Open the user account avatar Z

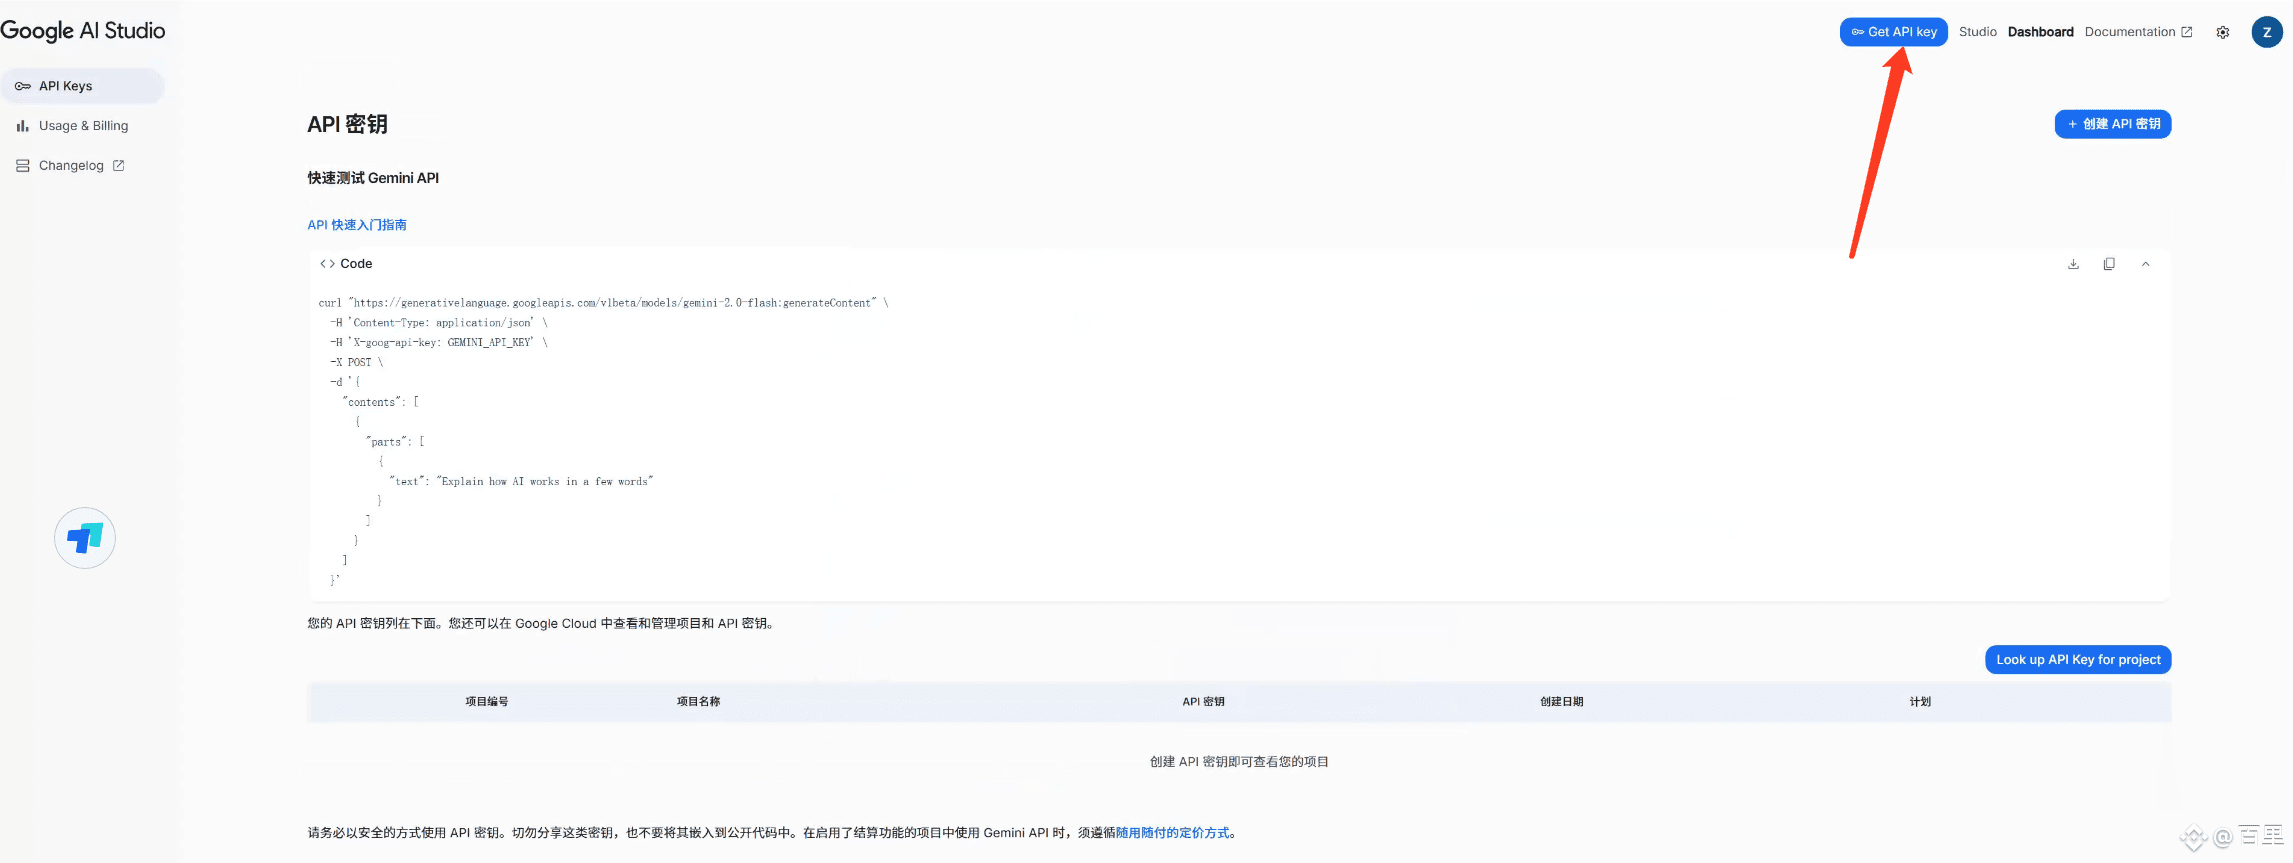[x=2266, y=32]
